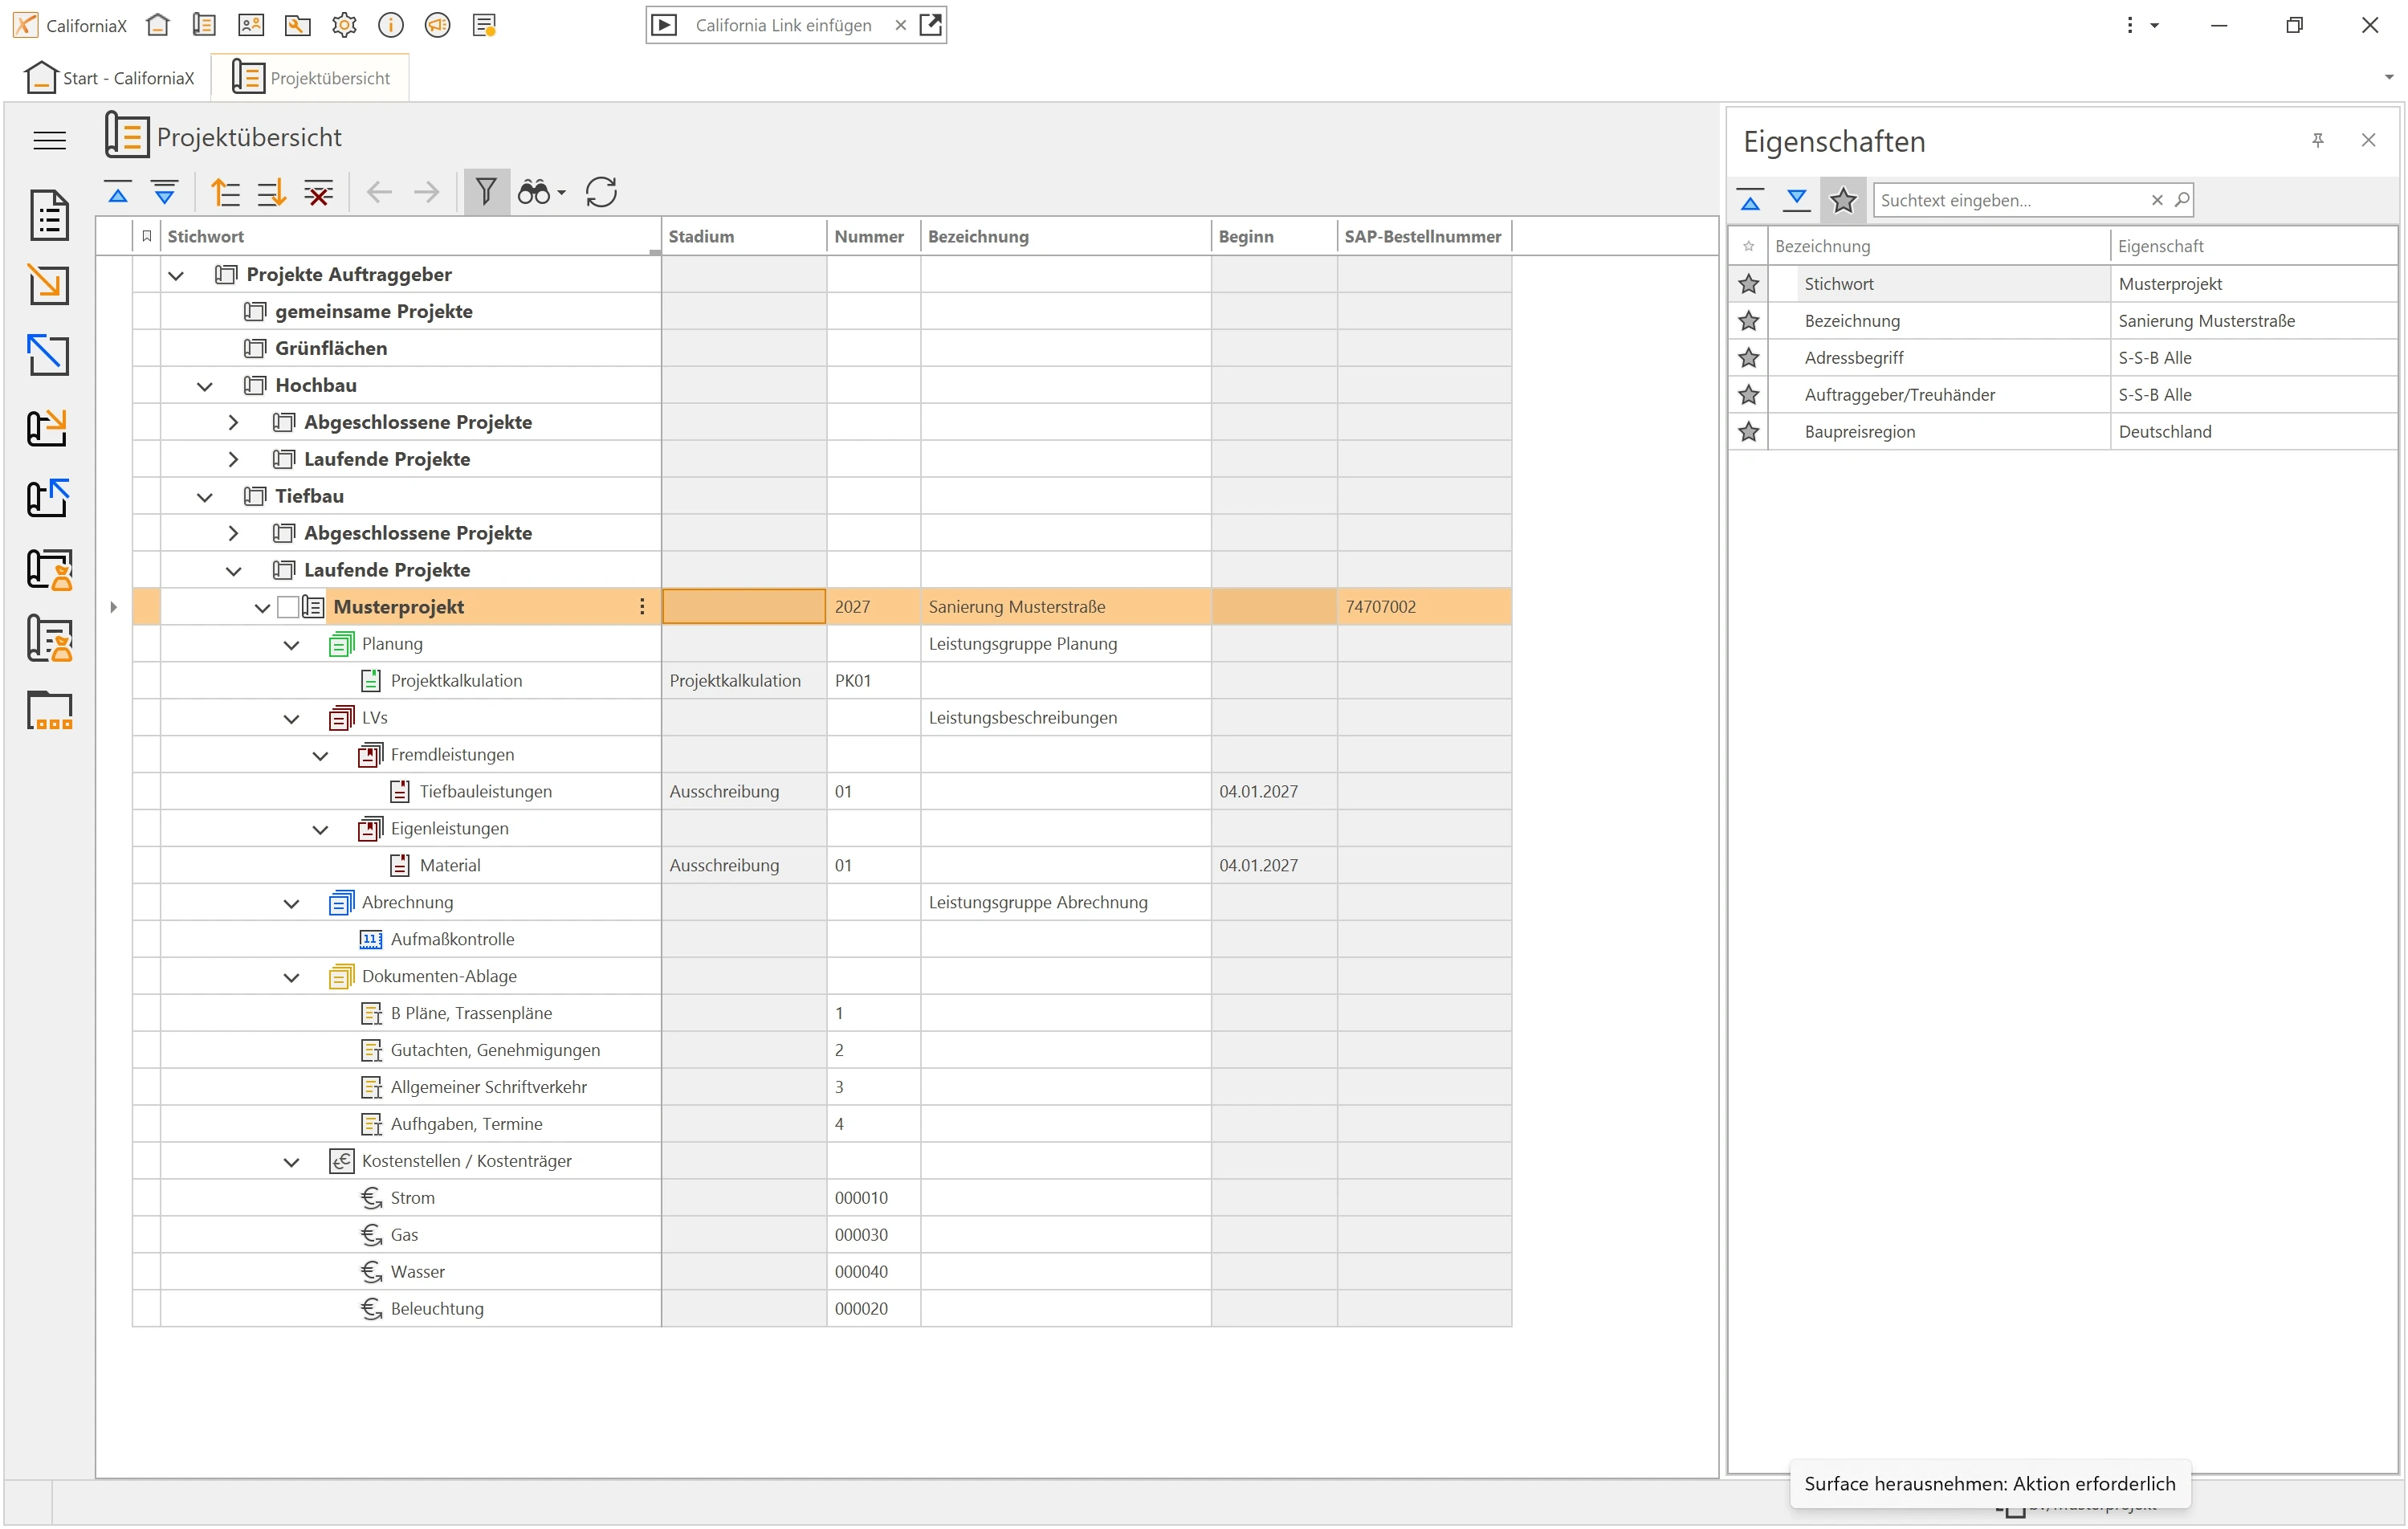The image size is (2408, 1529).
Task: Switch to the Projektübersicht tab
Action: [310, 78]
